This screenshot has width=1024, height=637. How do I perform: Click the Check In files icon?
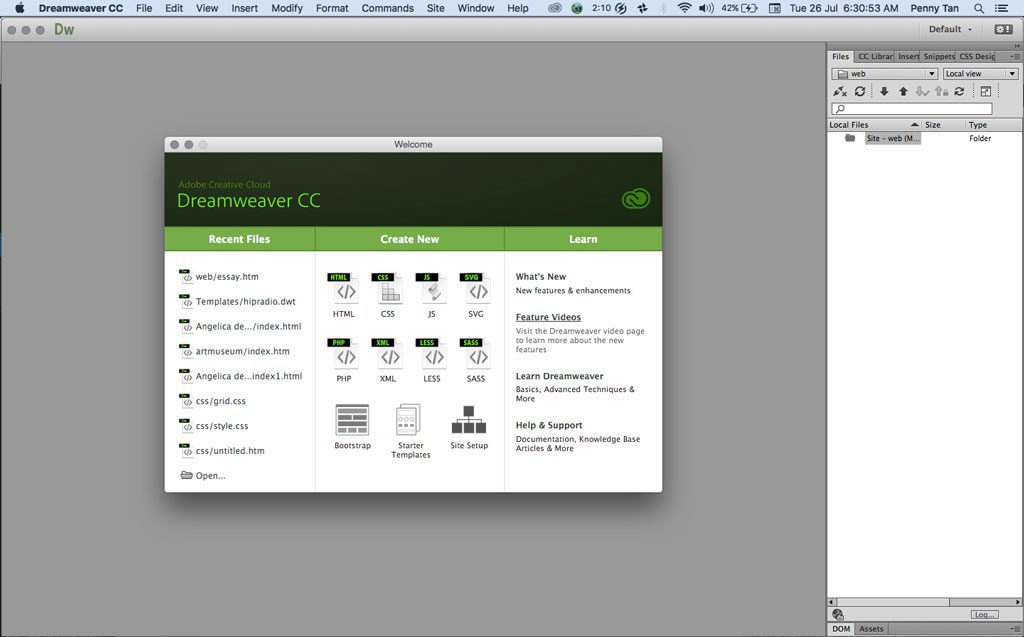pos(941,91)
